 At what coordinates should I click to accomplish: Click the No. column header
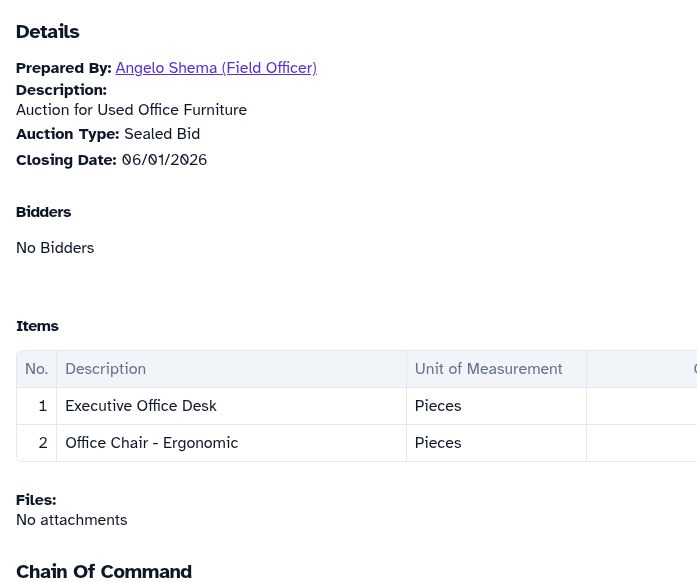click(36, 369)
